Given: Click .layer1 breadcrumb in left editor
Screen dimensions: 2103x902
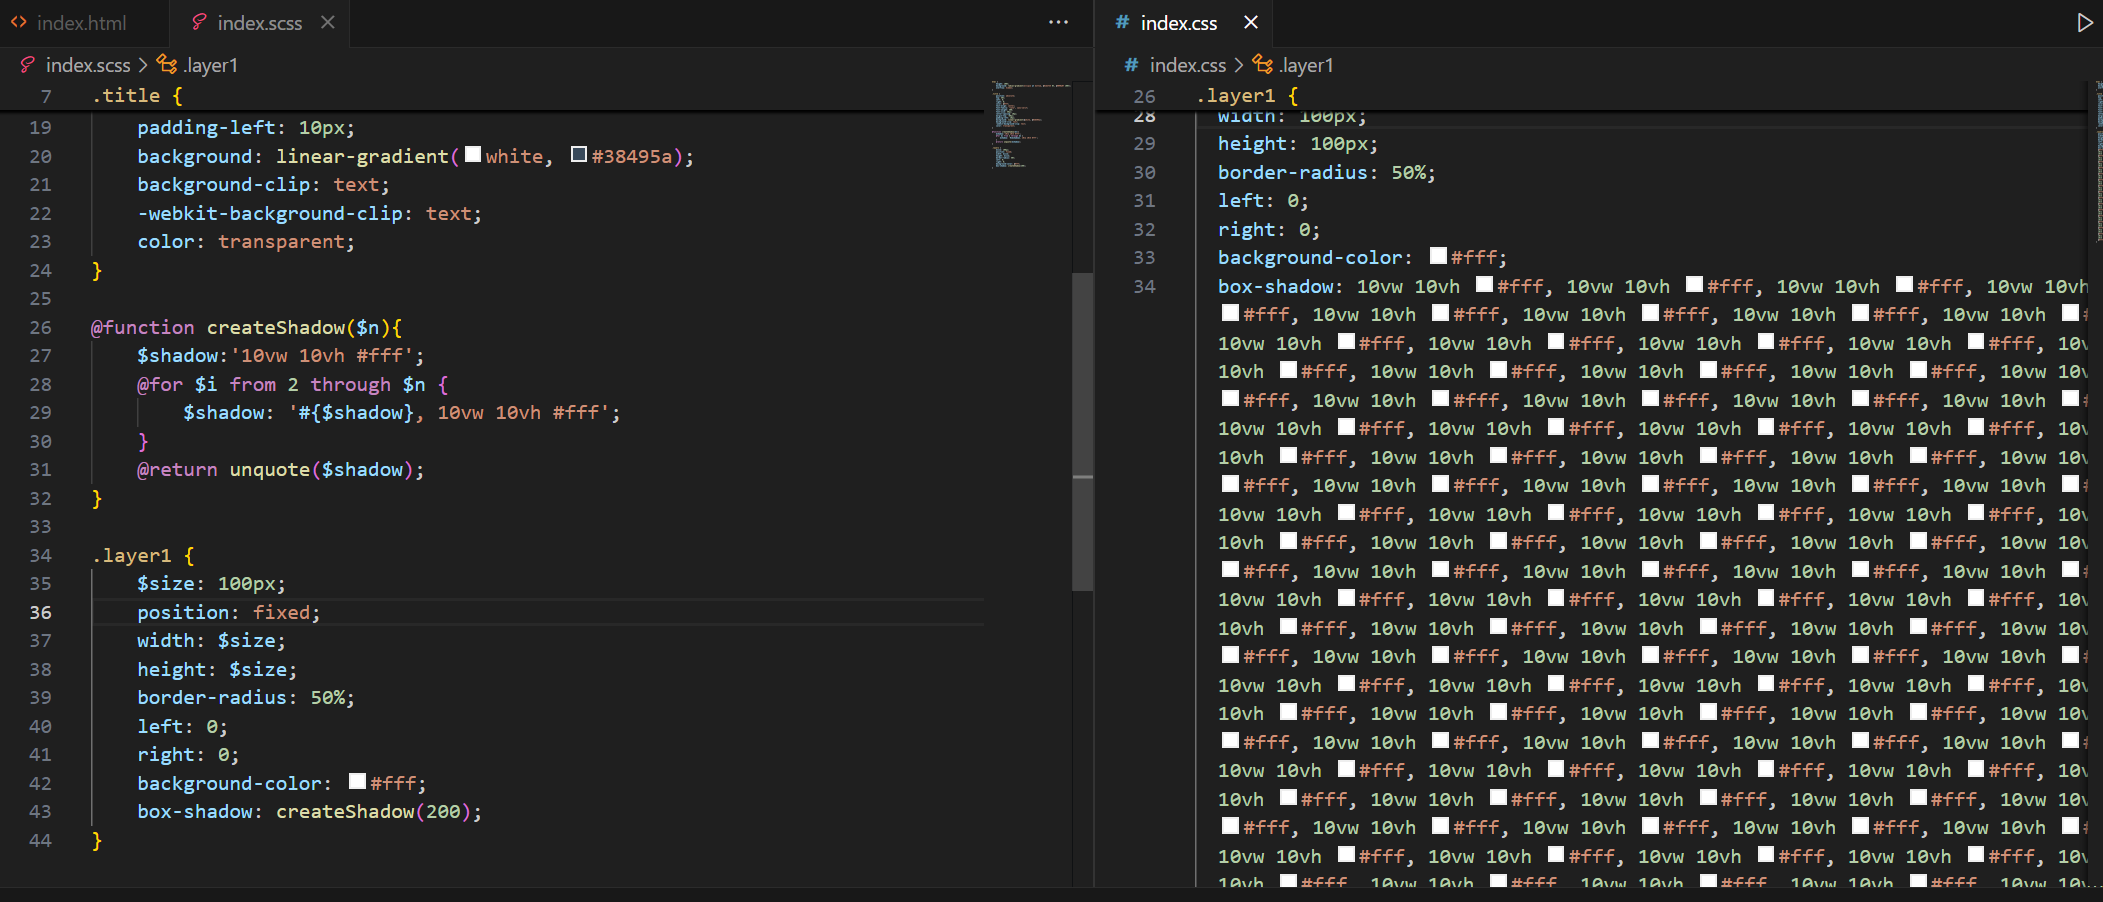Looking at the screenshot, I should (x=210, y=65).
